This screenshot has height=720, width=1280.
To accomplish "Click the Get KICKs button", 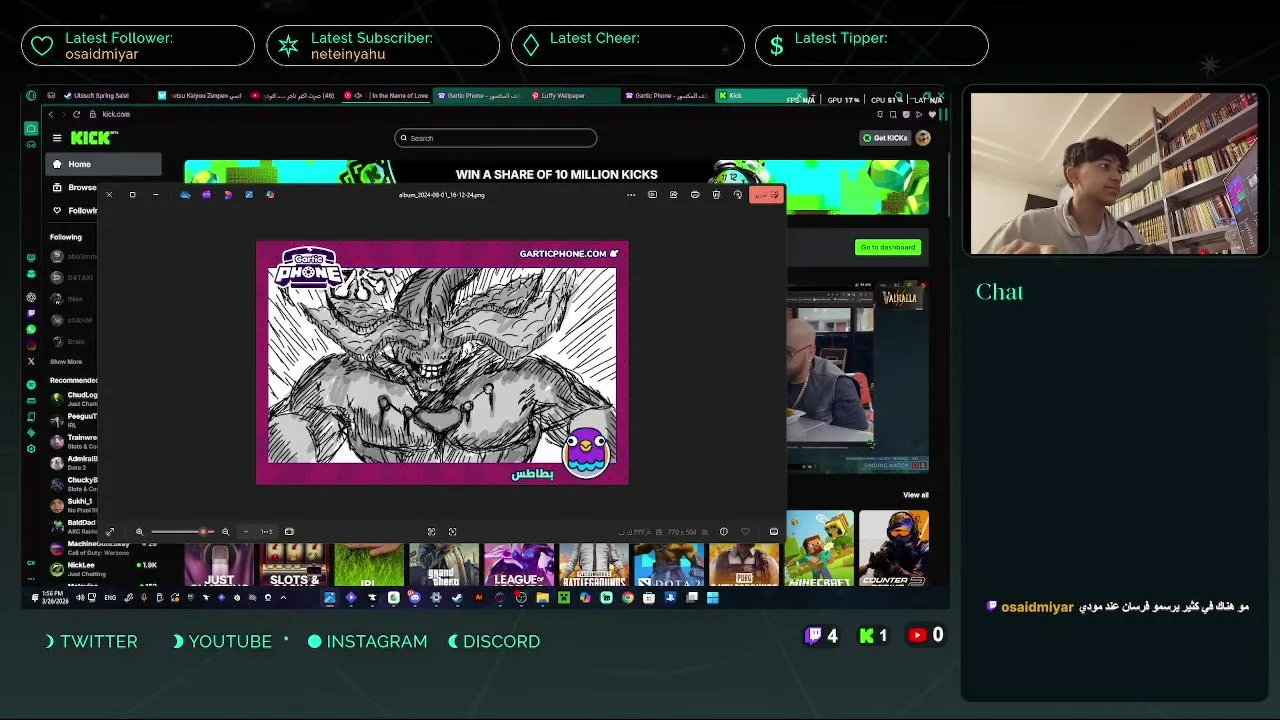I will 885,138.
